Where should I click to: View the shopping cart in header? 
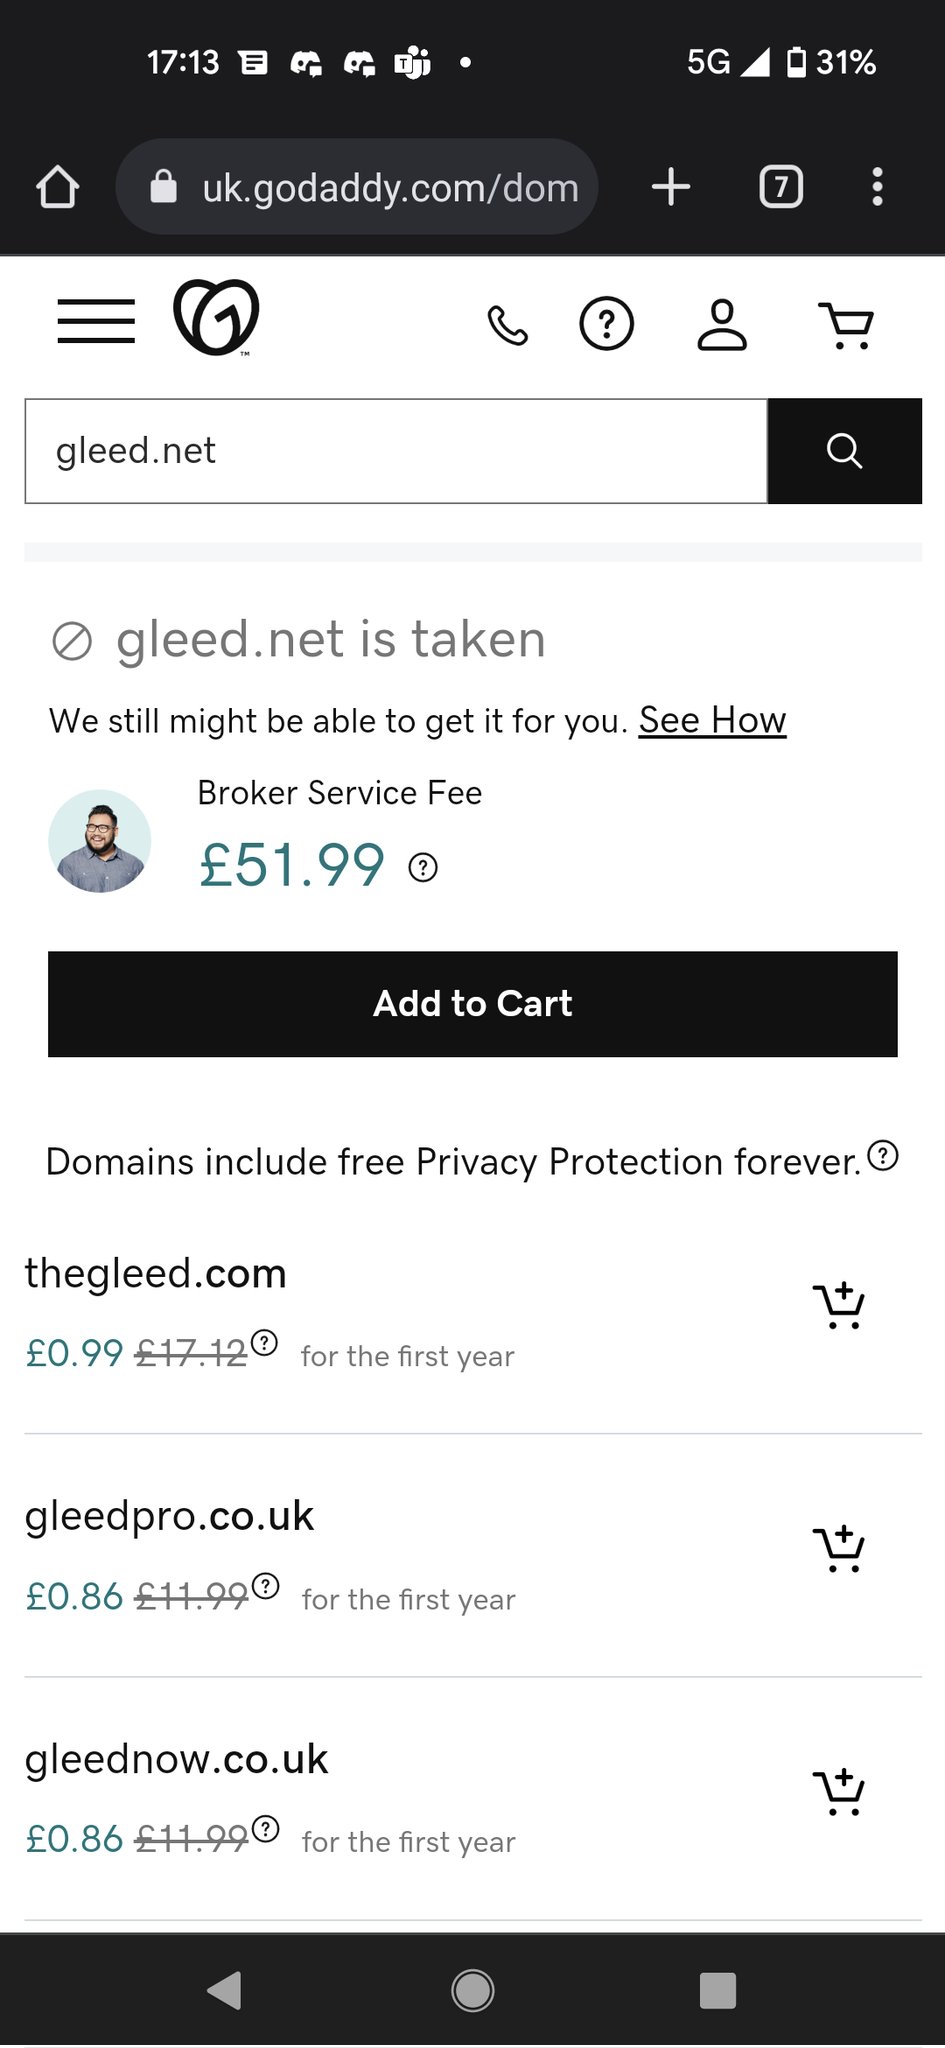846,325
